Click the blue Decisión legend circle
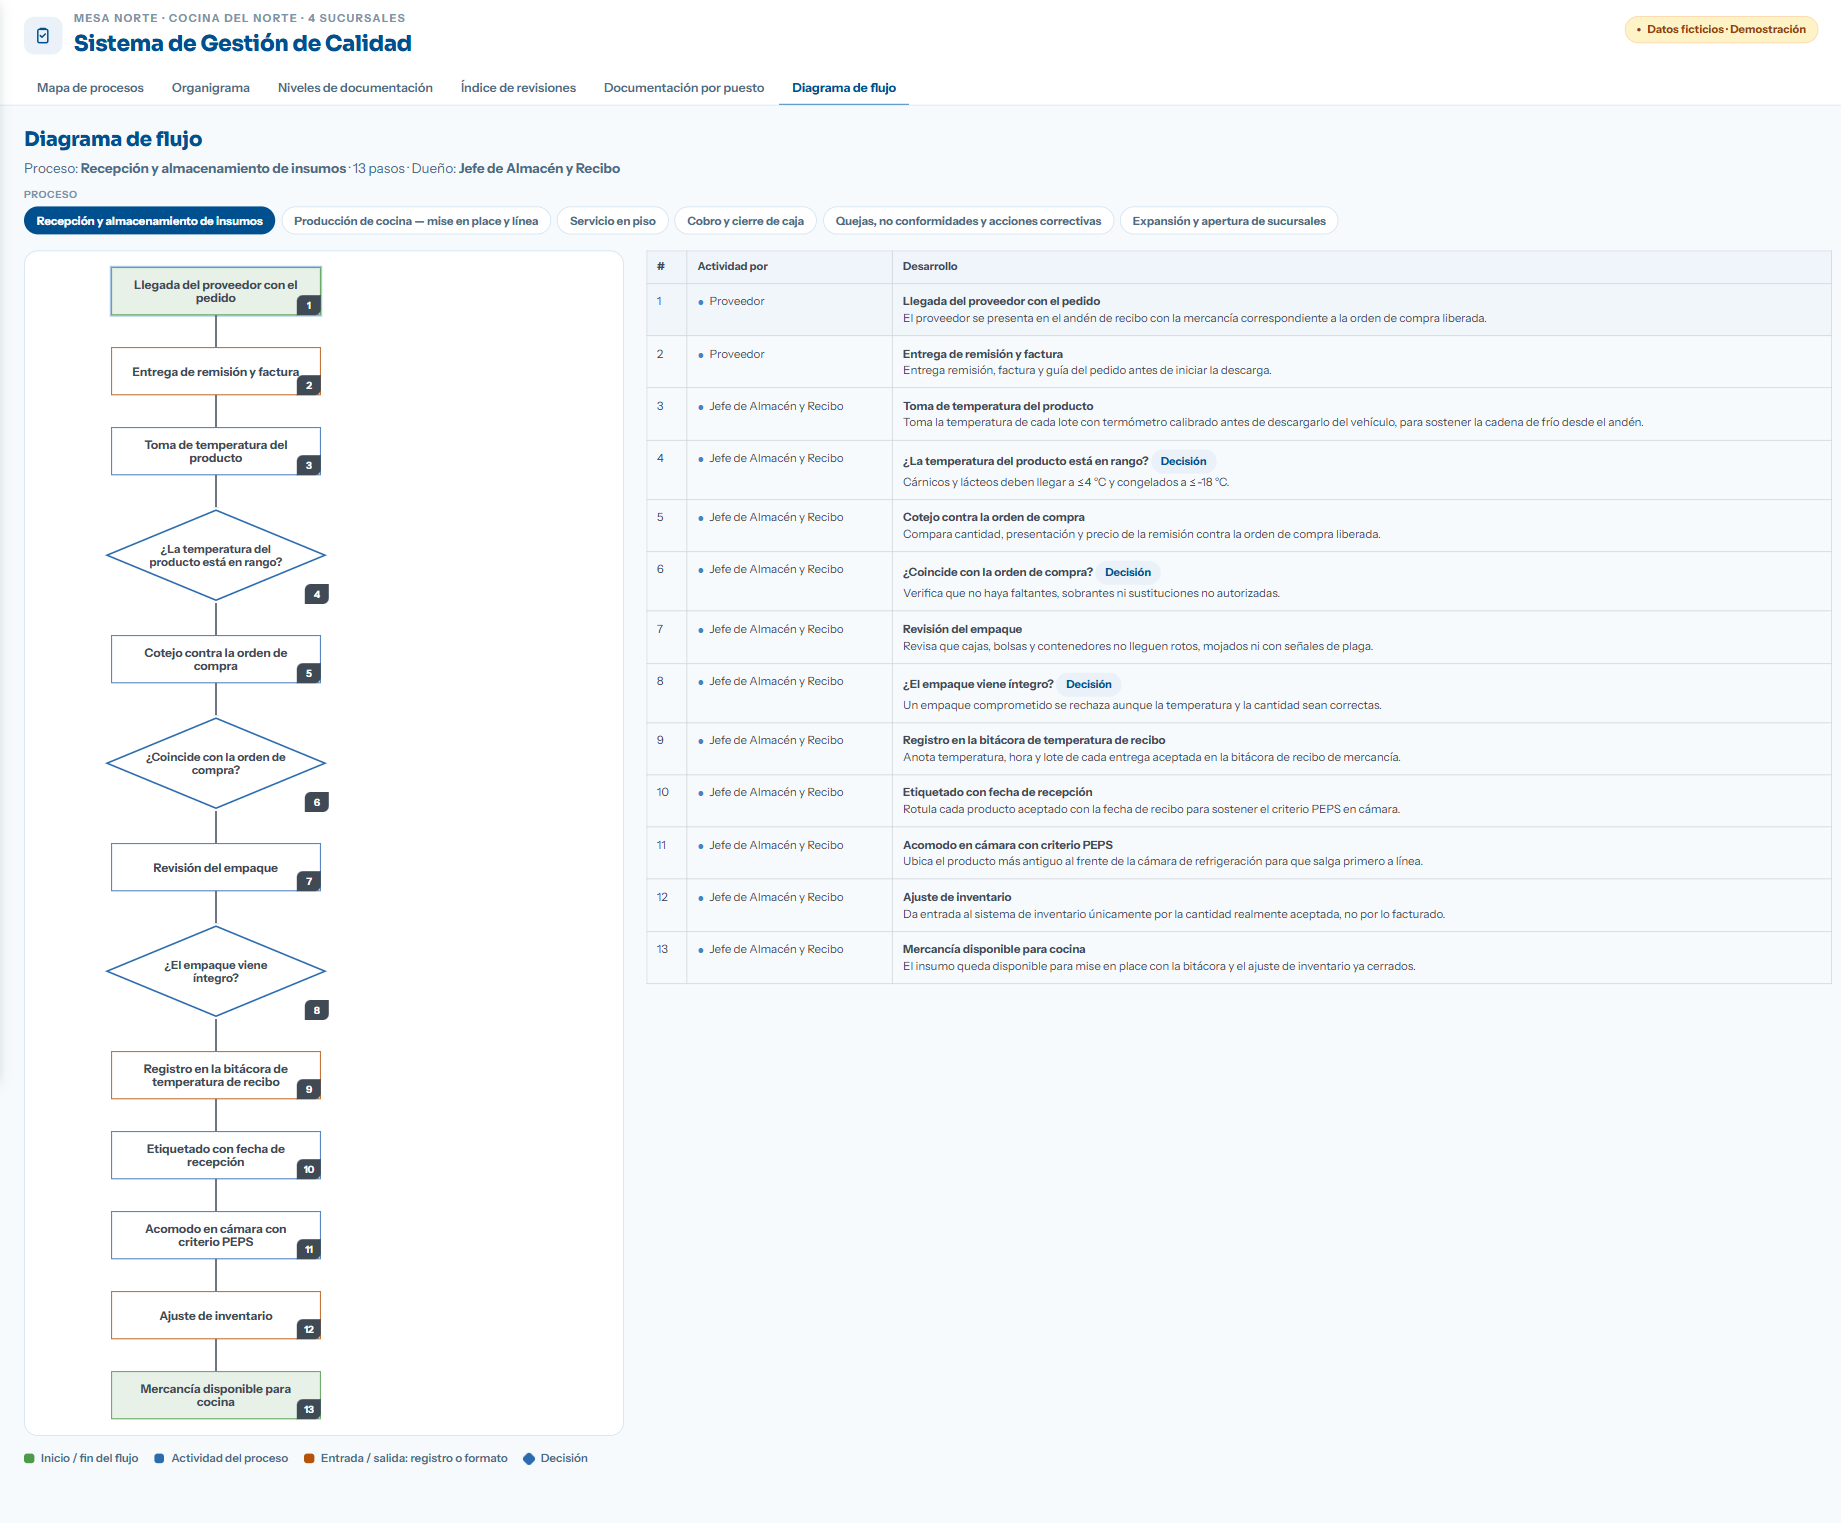 (x=529, y=1458)
